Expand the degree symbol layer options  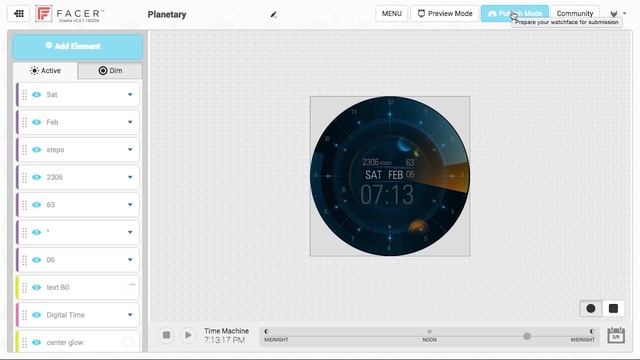click(130, 232)
